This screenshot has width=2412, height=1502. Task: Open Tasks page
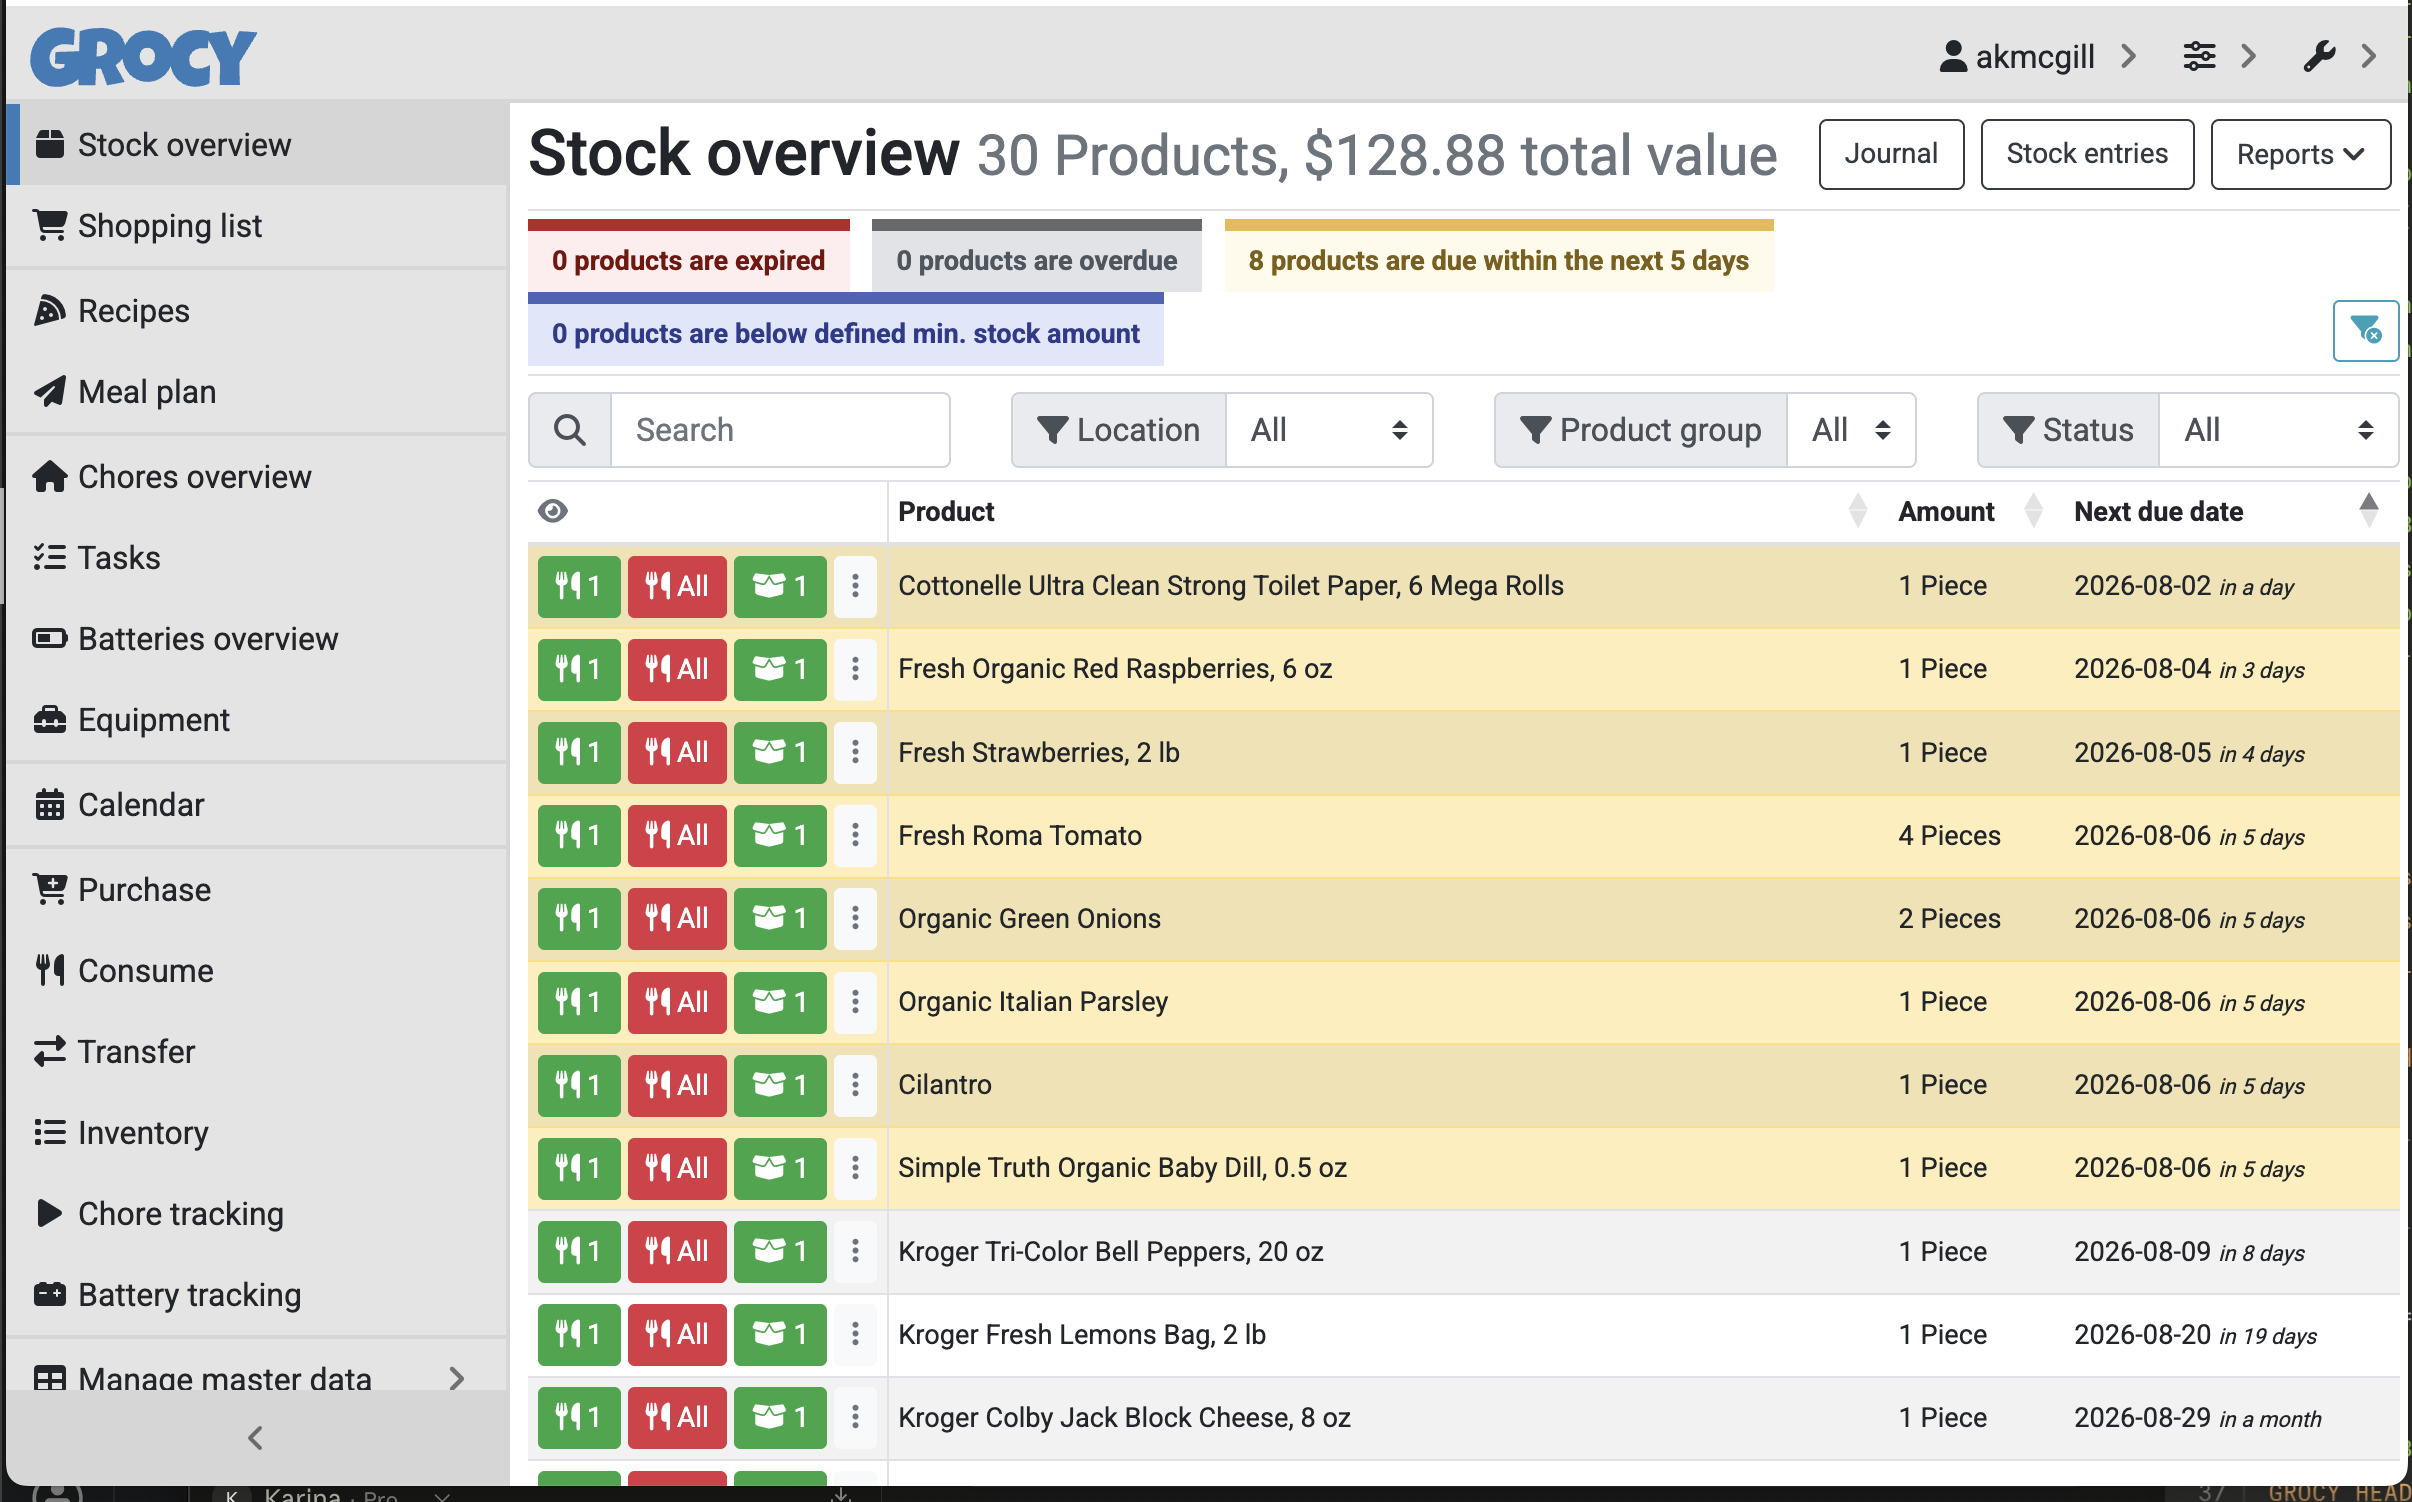click(x=256, y=558)
